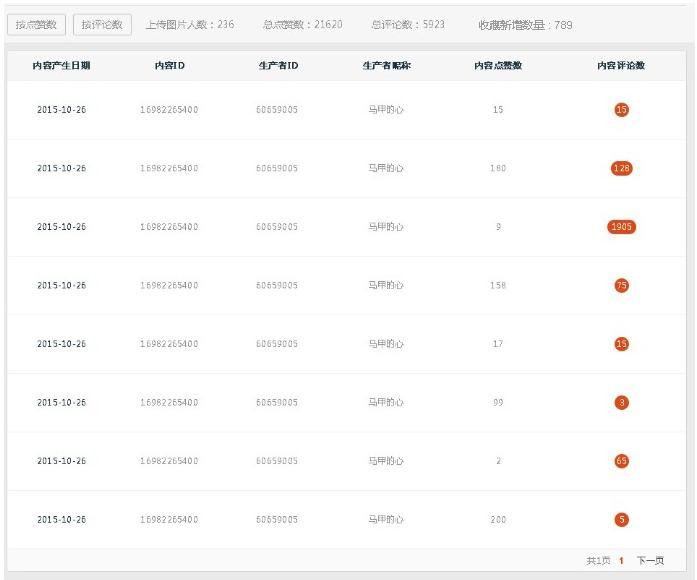697x580 pixels.
Task: Click the 内容ID column header
Action: point(169,66)
